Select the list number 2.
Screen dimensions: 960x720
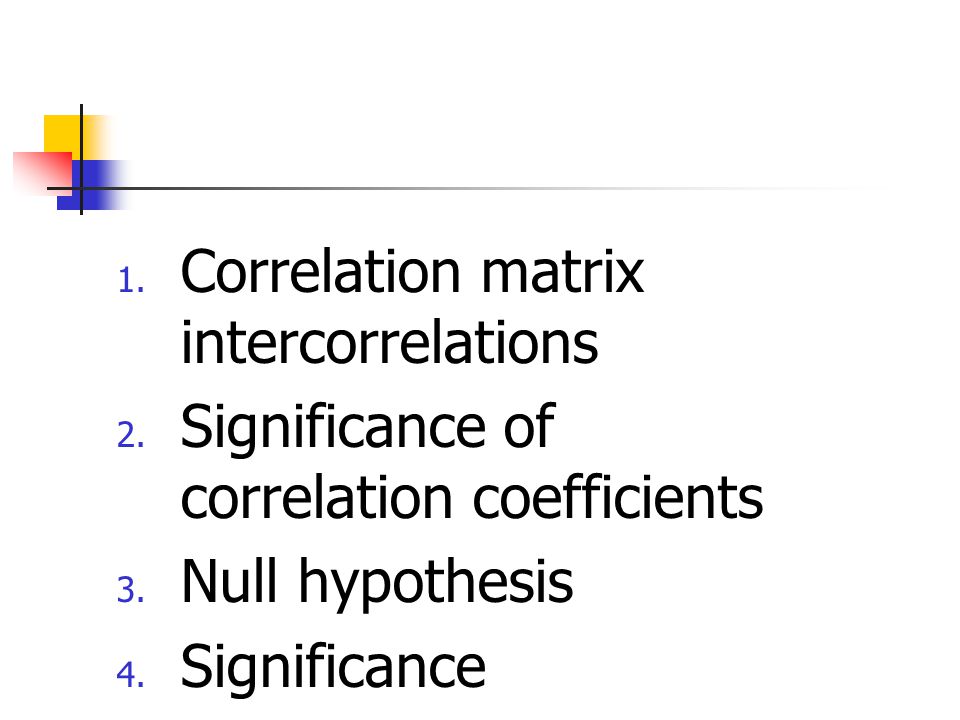[x=130, y=435]
